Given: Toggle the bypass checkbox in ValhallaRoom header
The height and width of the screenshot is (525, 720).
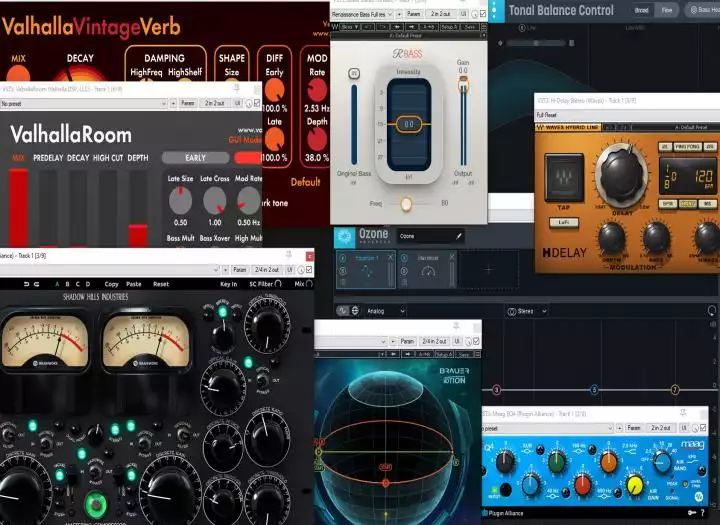Looking at the screenshot, I should pos(257,103).
